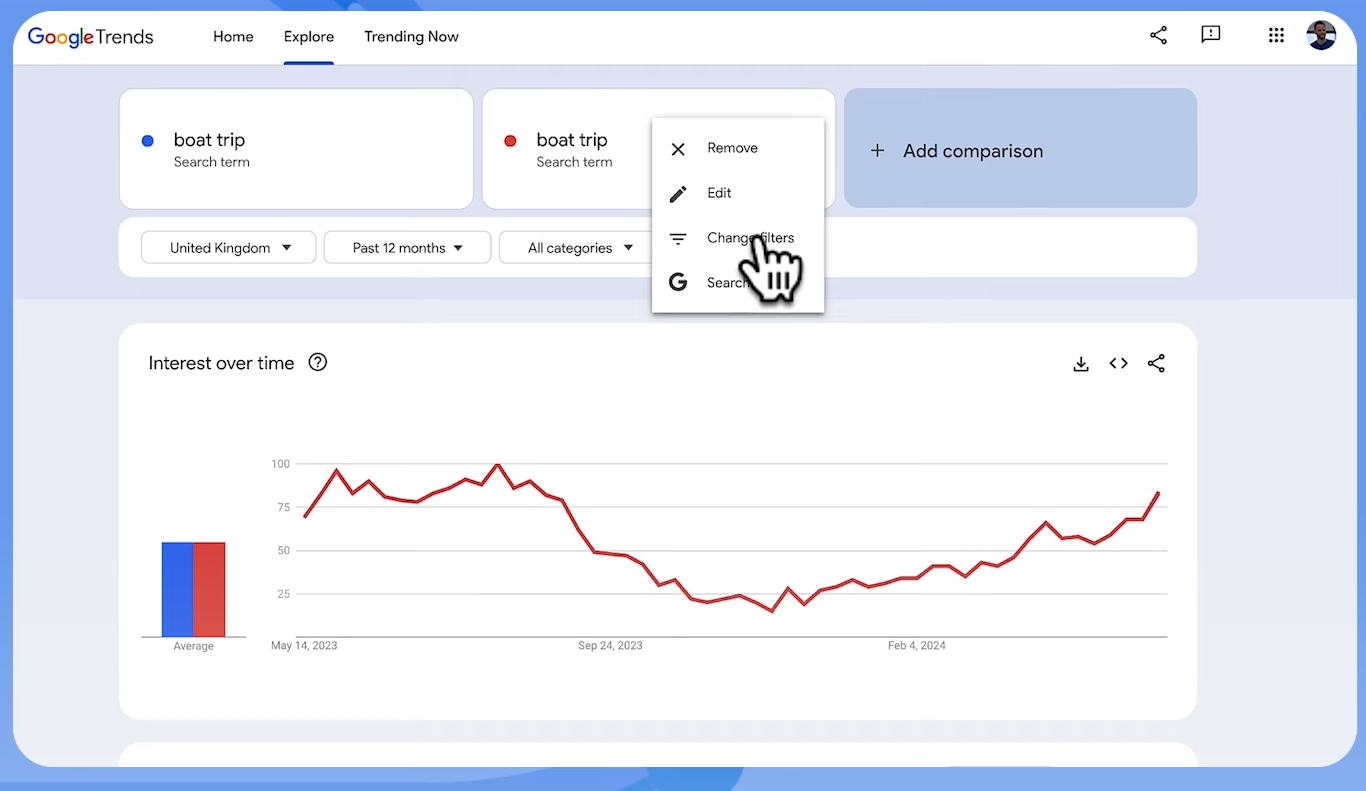Click the blue average bar
1366x791 pixels.
(x=178, y=590)
